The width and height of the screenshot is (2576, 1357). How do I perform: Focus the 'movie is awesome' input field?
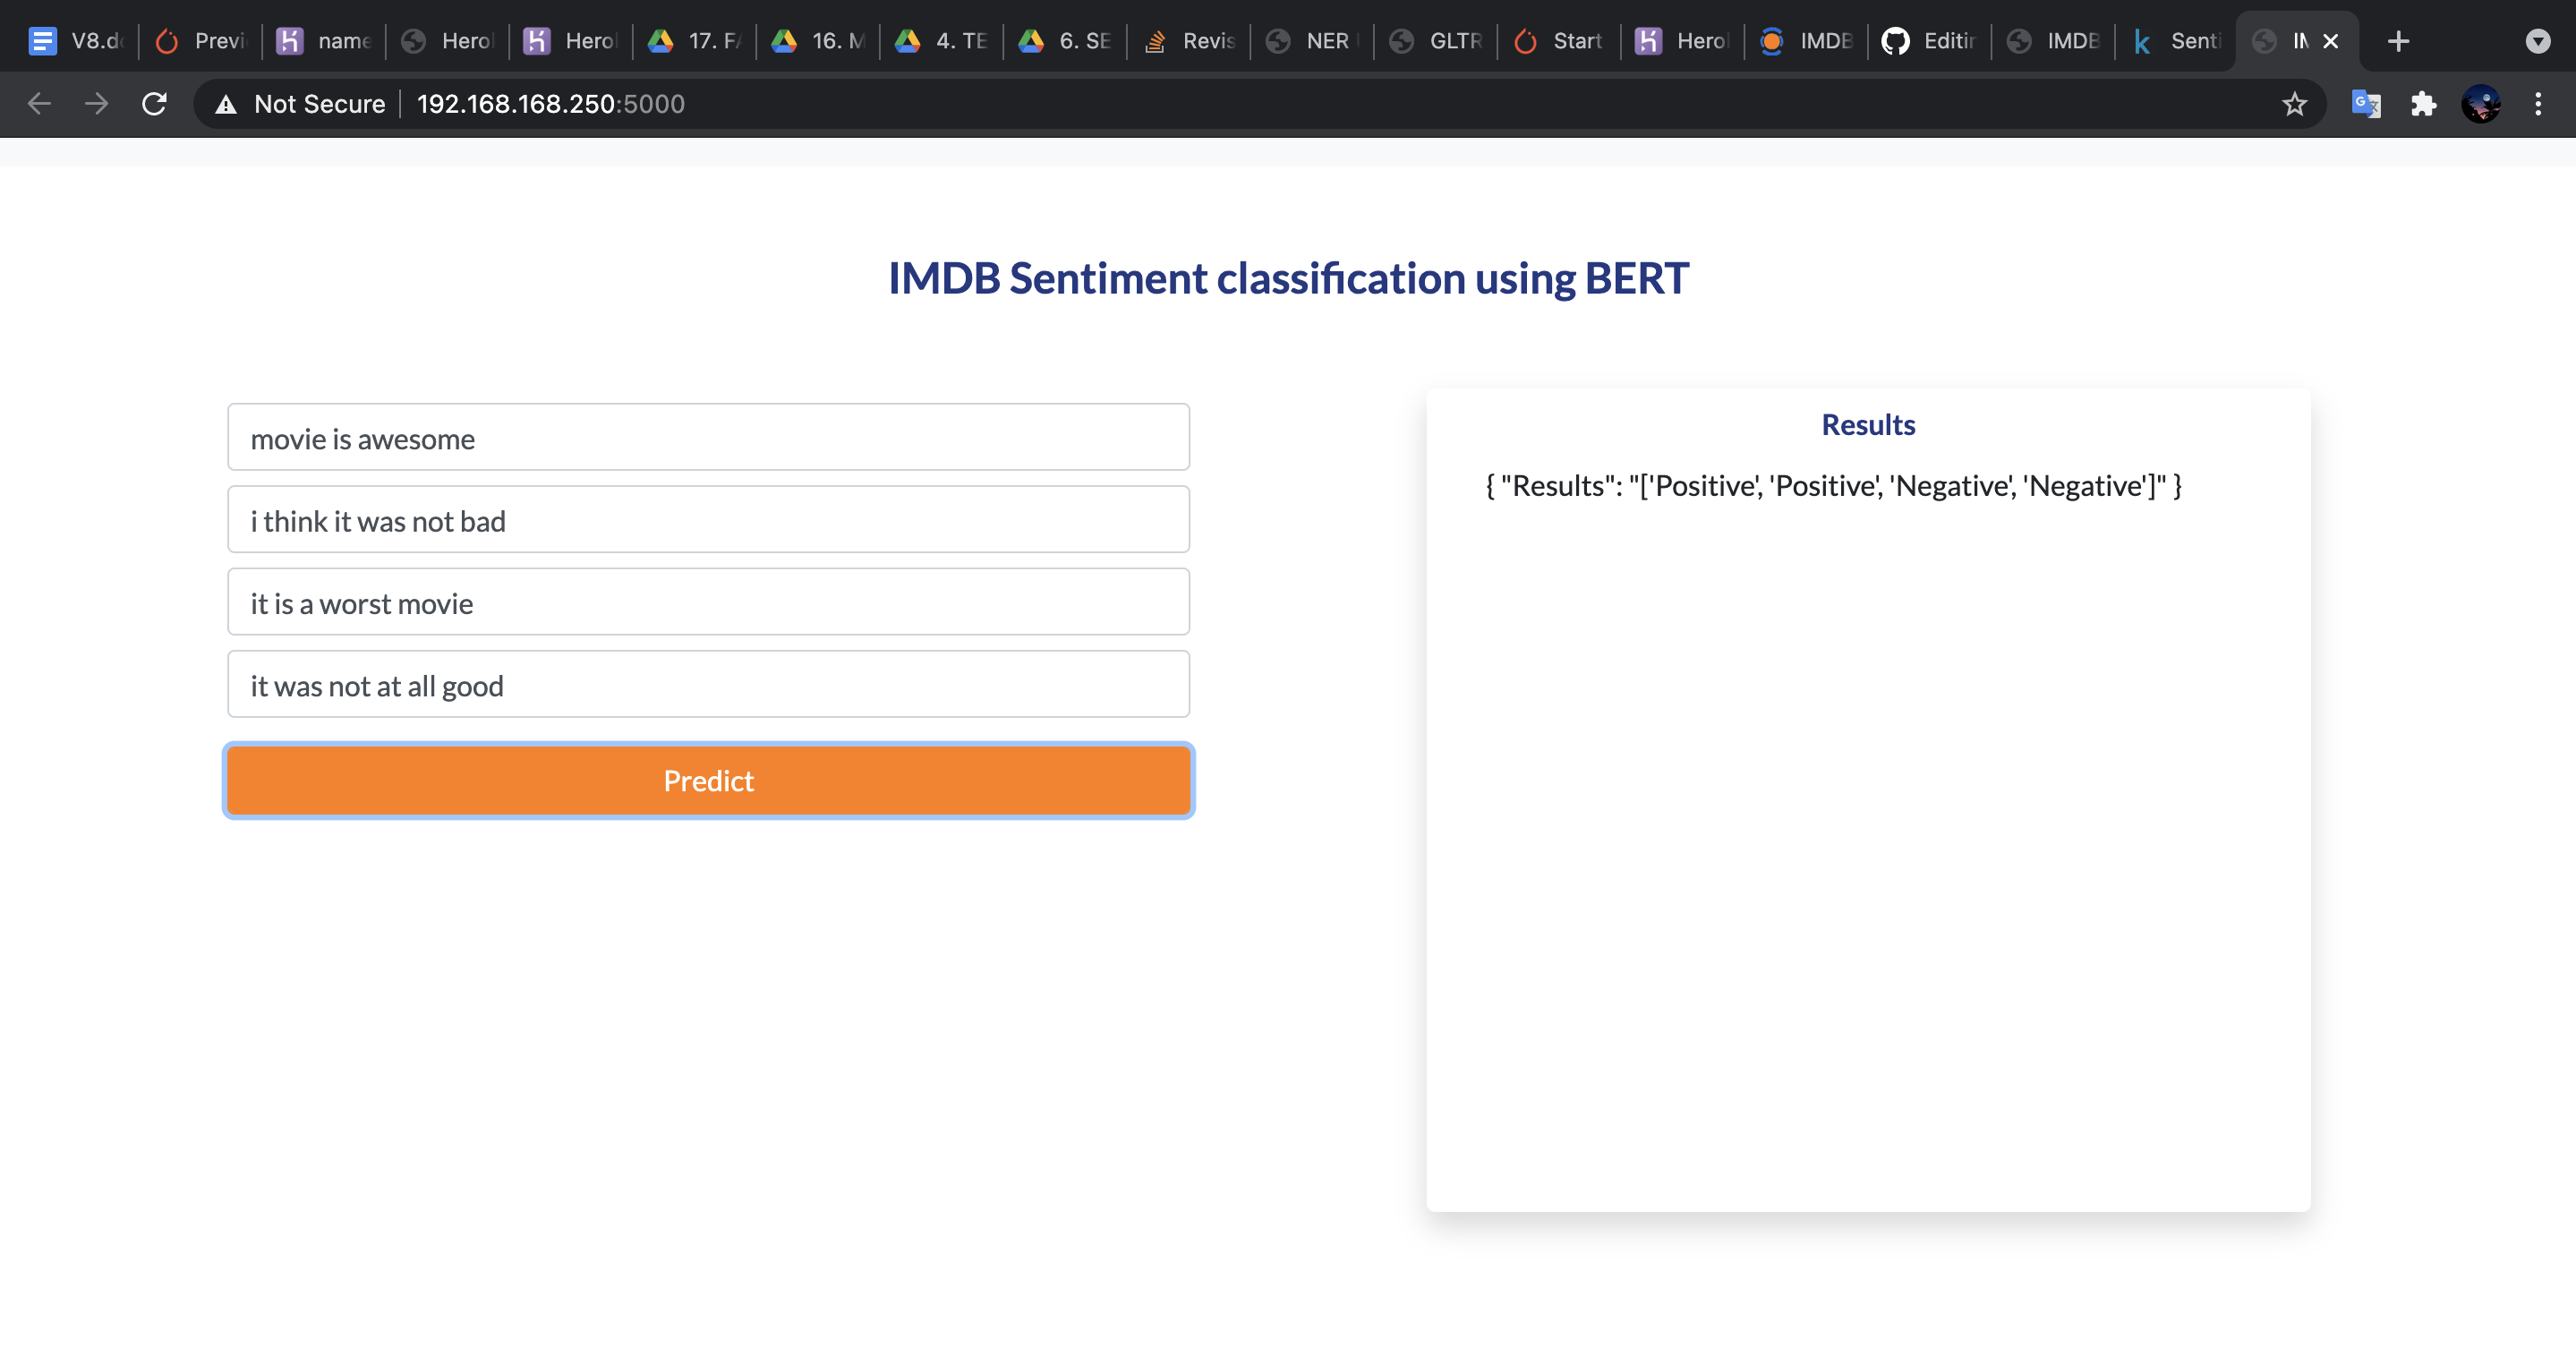[x=708, y=438]
